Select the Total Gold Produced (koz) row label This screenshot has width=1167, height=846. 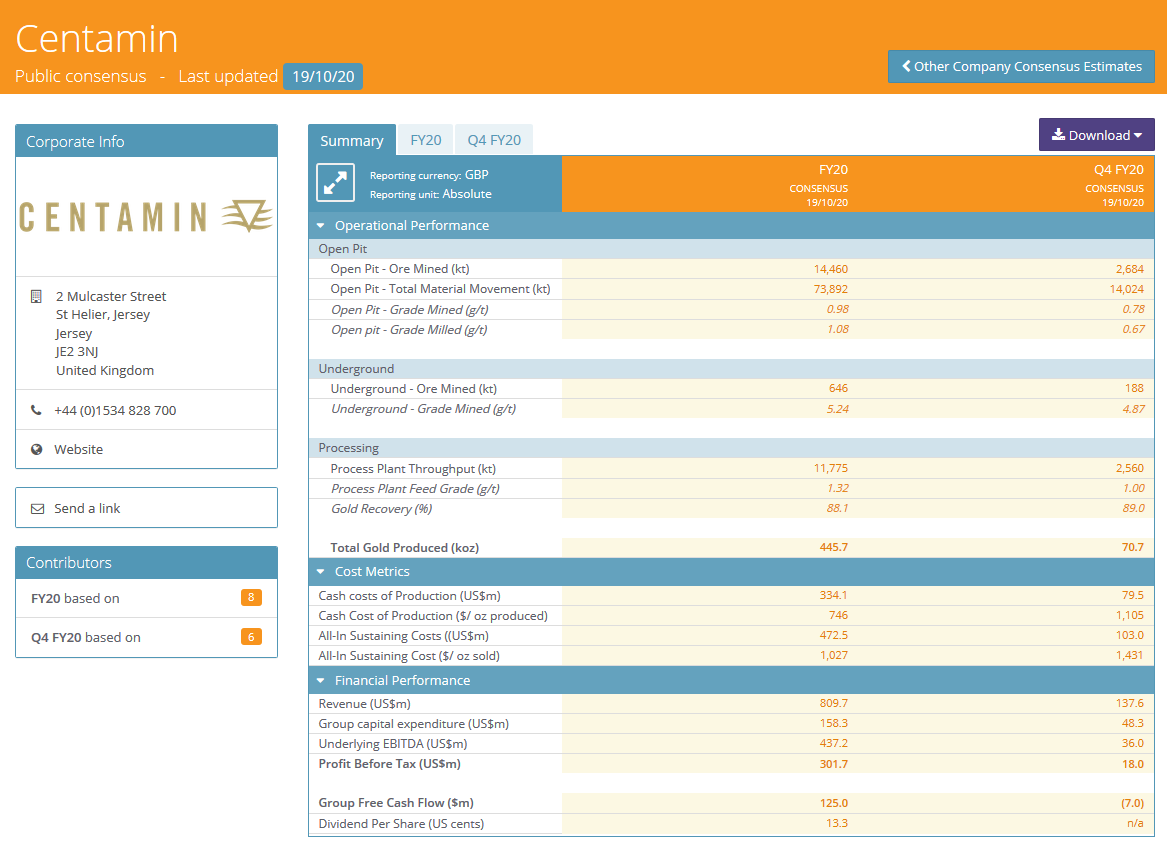(405, 548)
